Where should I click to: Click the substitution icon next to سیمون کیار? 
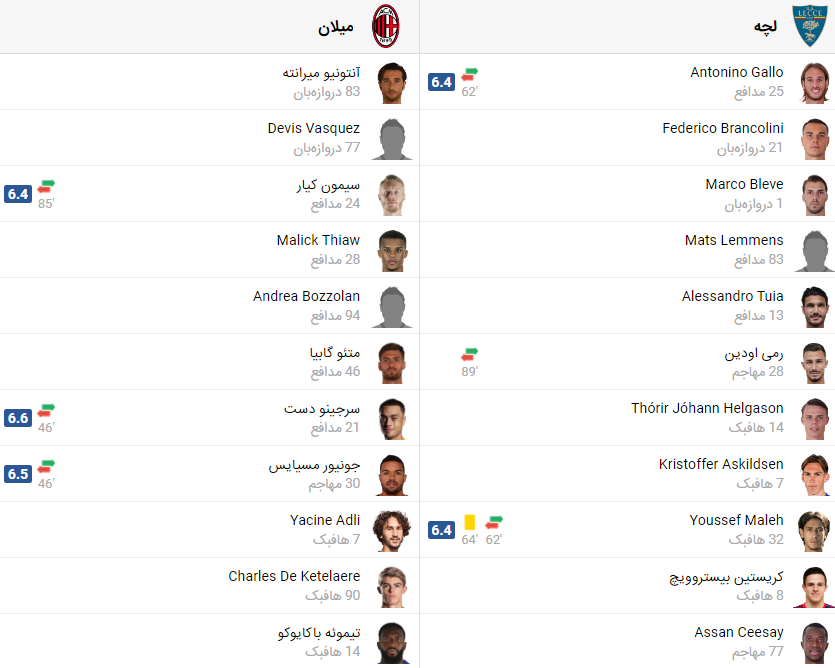(46, 186)
